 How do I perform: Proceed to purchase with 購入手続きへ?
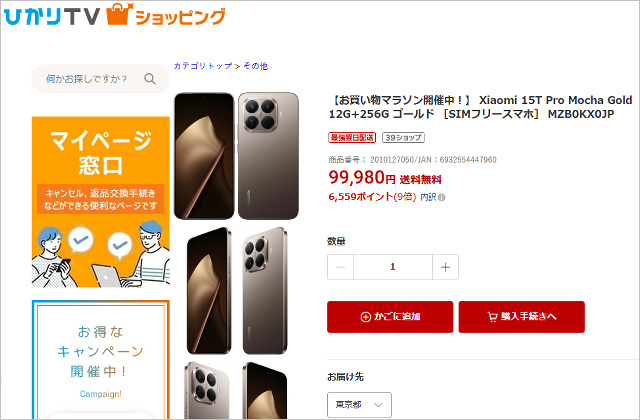[x=522, y=317]
